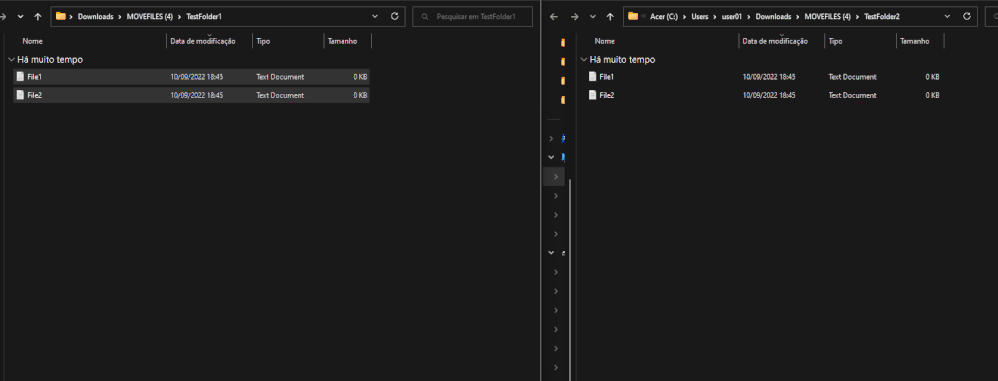The height and width of the screenshot is (381, 998).
Task: Refresh the TestFolder1 window
Action: (395, 17)
